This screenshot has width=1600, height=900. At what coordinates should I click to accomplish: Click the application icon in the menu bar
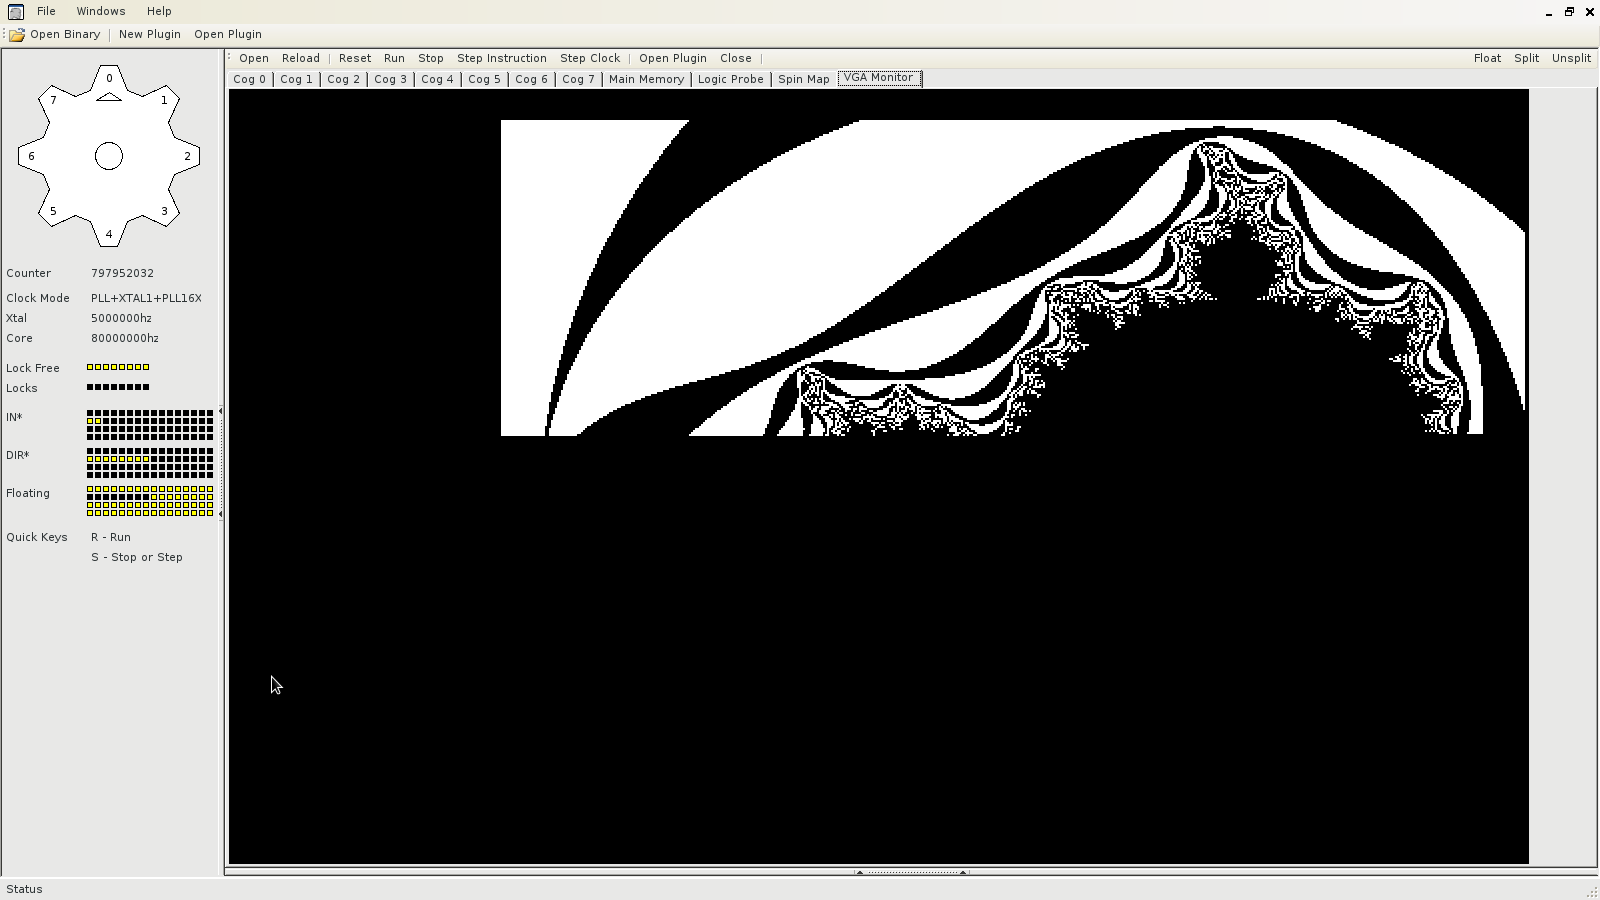(x=15, y=11)
